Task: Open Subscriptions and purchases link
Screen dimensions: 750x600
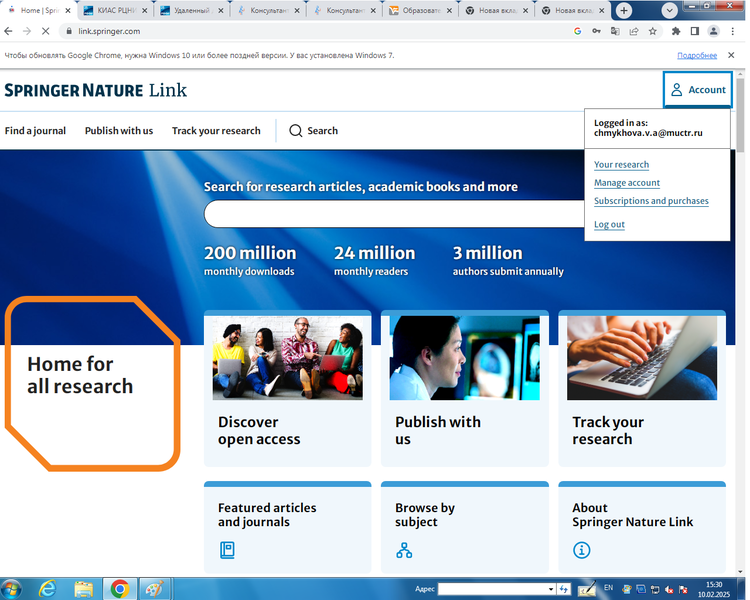Action: coord(651,201)
